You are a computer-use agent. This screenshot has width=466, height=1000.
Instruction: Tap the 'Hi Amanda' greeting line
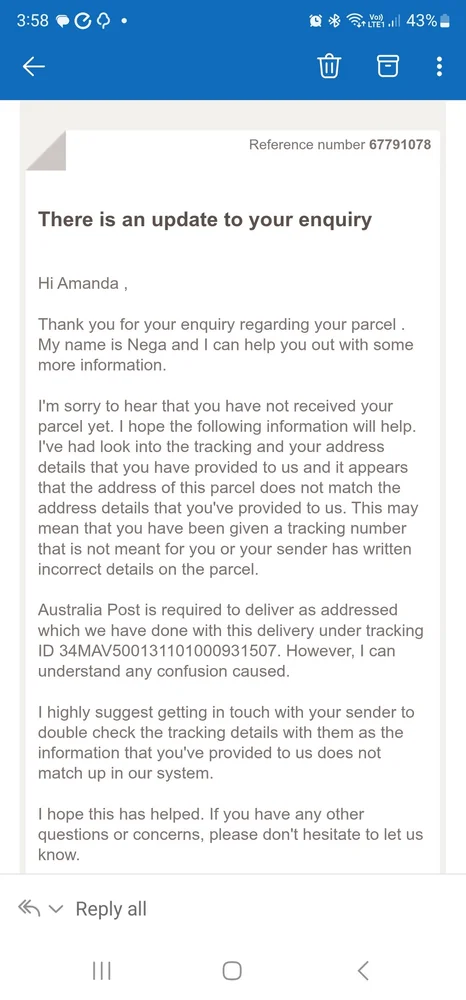pyautogui.click(x=84, y=283)
